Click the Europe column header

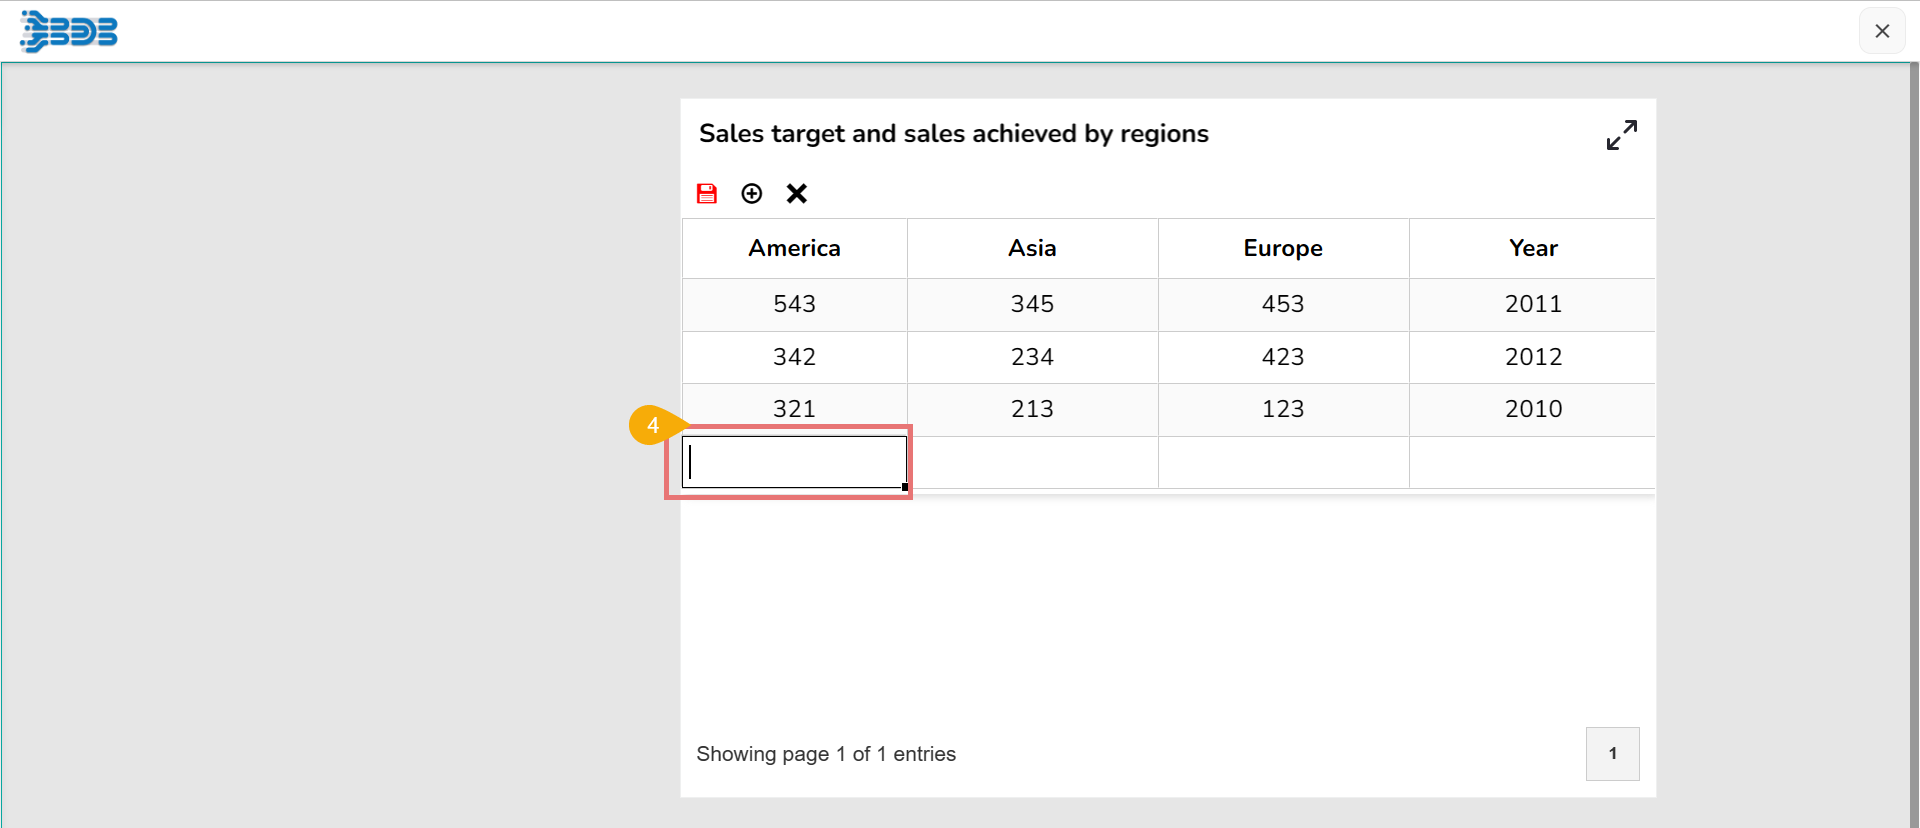pyautogui.click(x=1283, y=248)
